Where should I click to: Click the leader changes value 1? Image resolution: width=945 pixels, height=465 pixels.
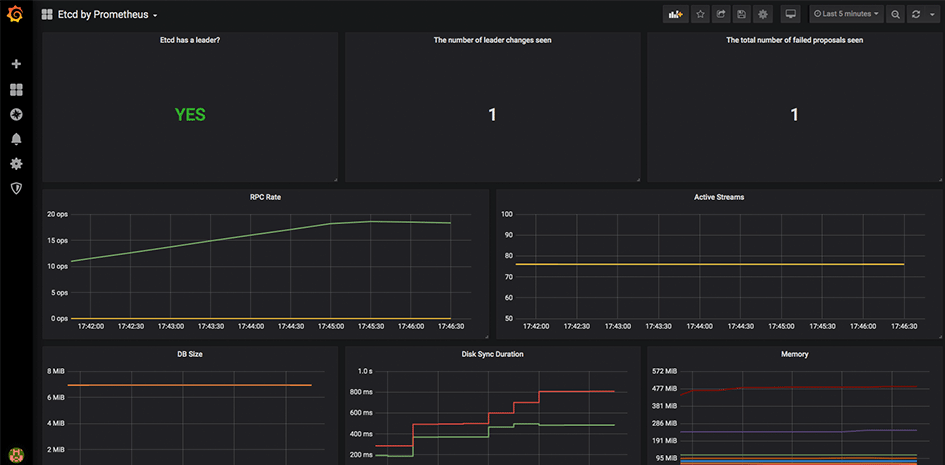point(492,114)
